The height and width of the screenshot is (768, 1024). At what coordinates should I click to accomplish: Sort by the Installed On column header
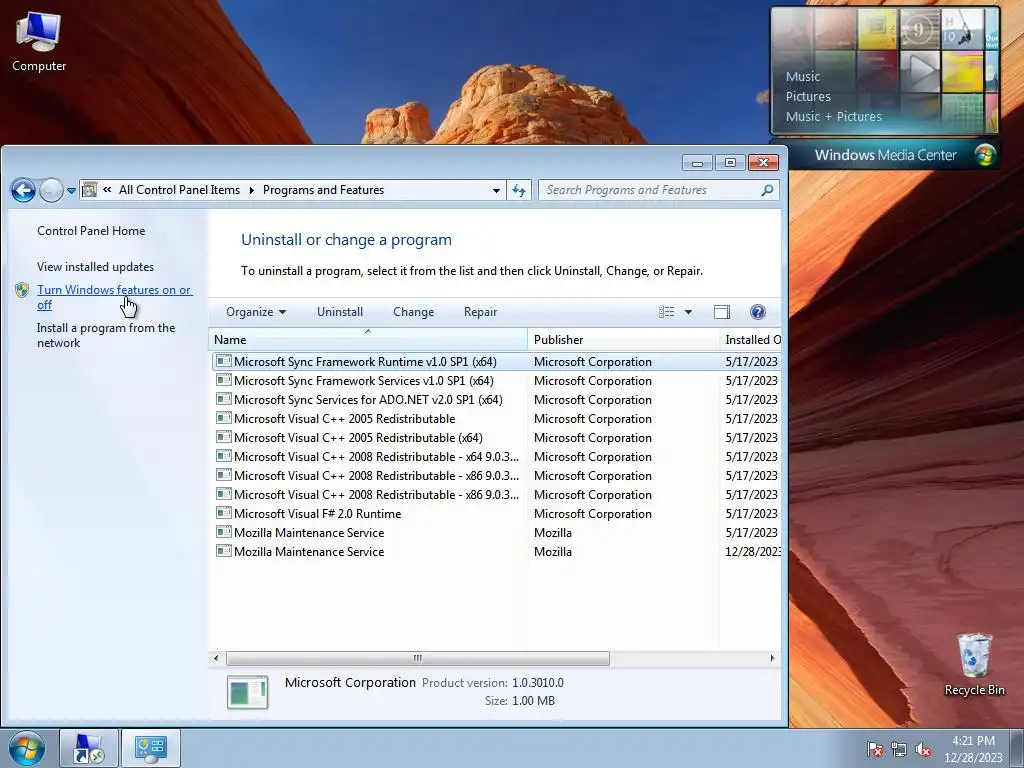(750, 340)
